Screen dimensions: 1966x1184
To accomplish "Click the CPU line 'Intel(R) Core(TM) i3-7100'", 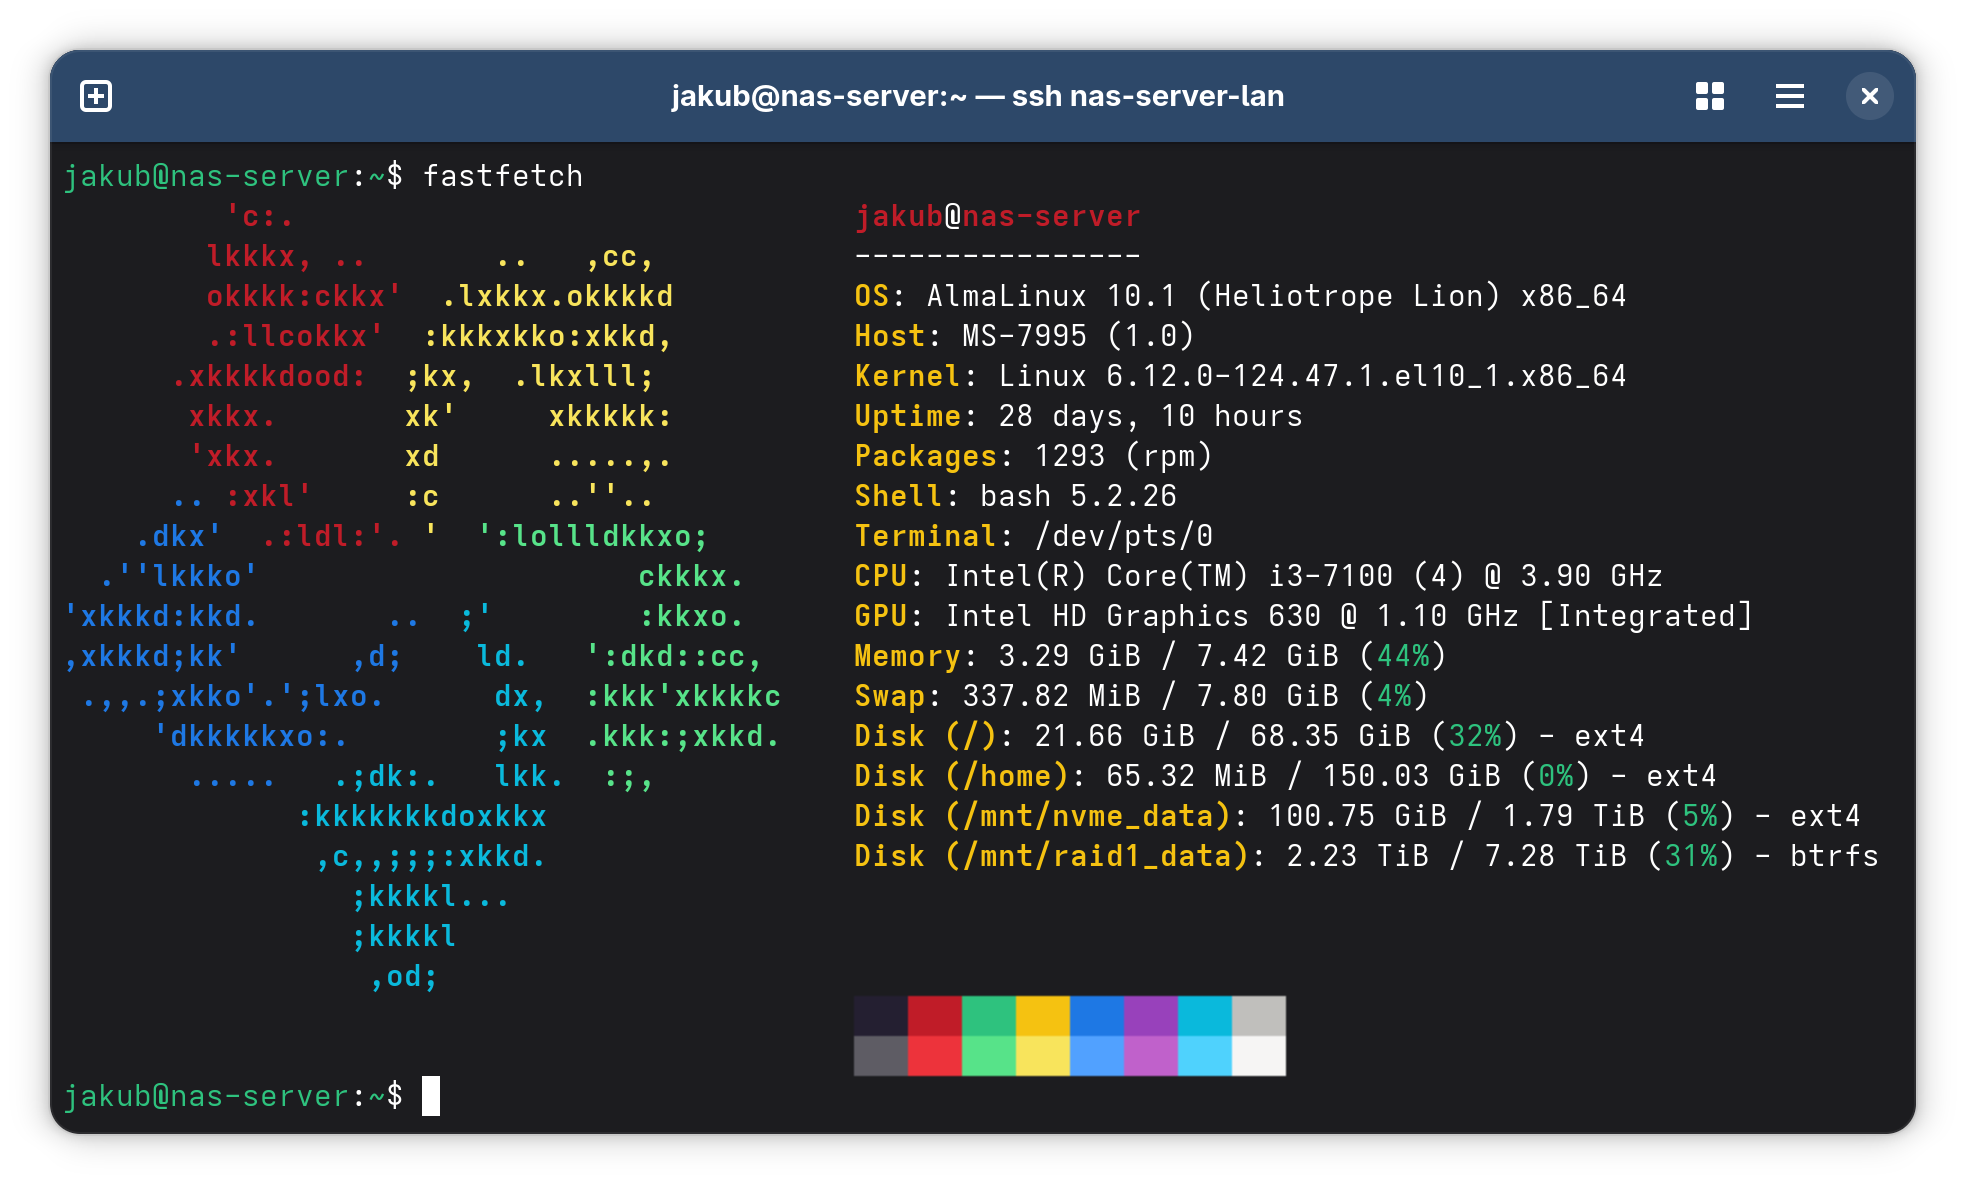I will click(x=1169, y=576).
